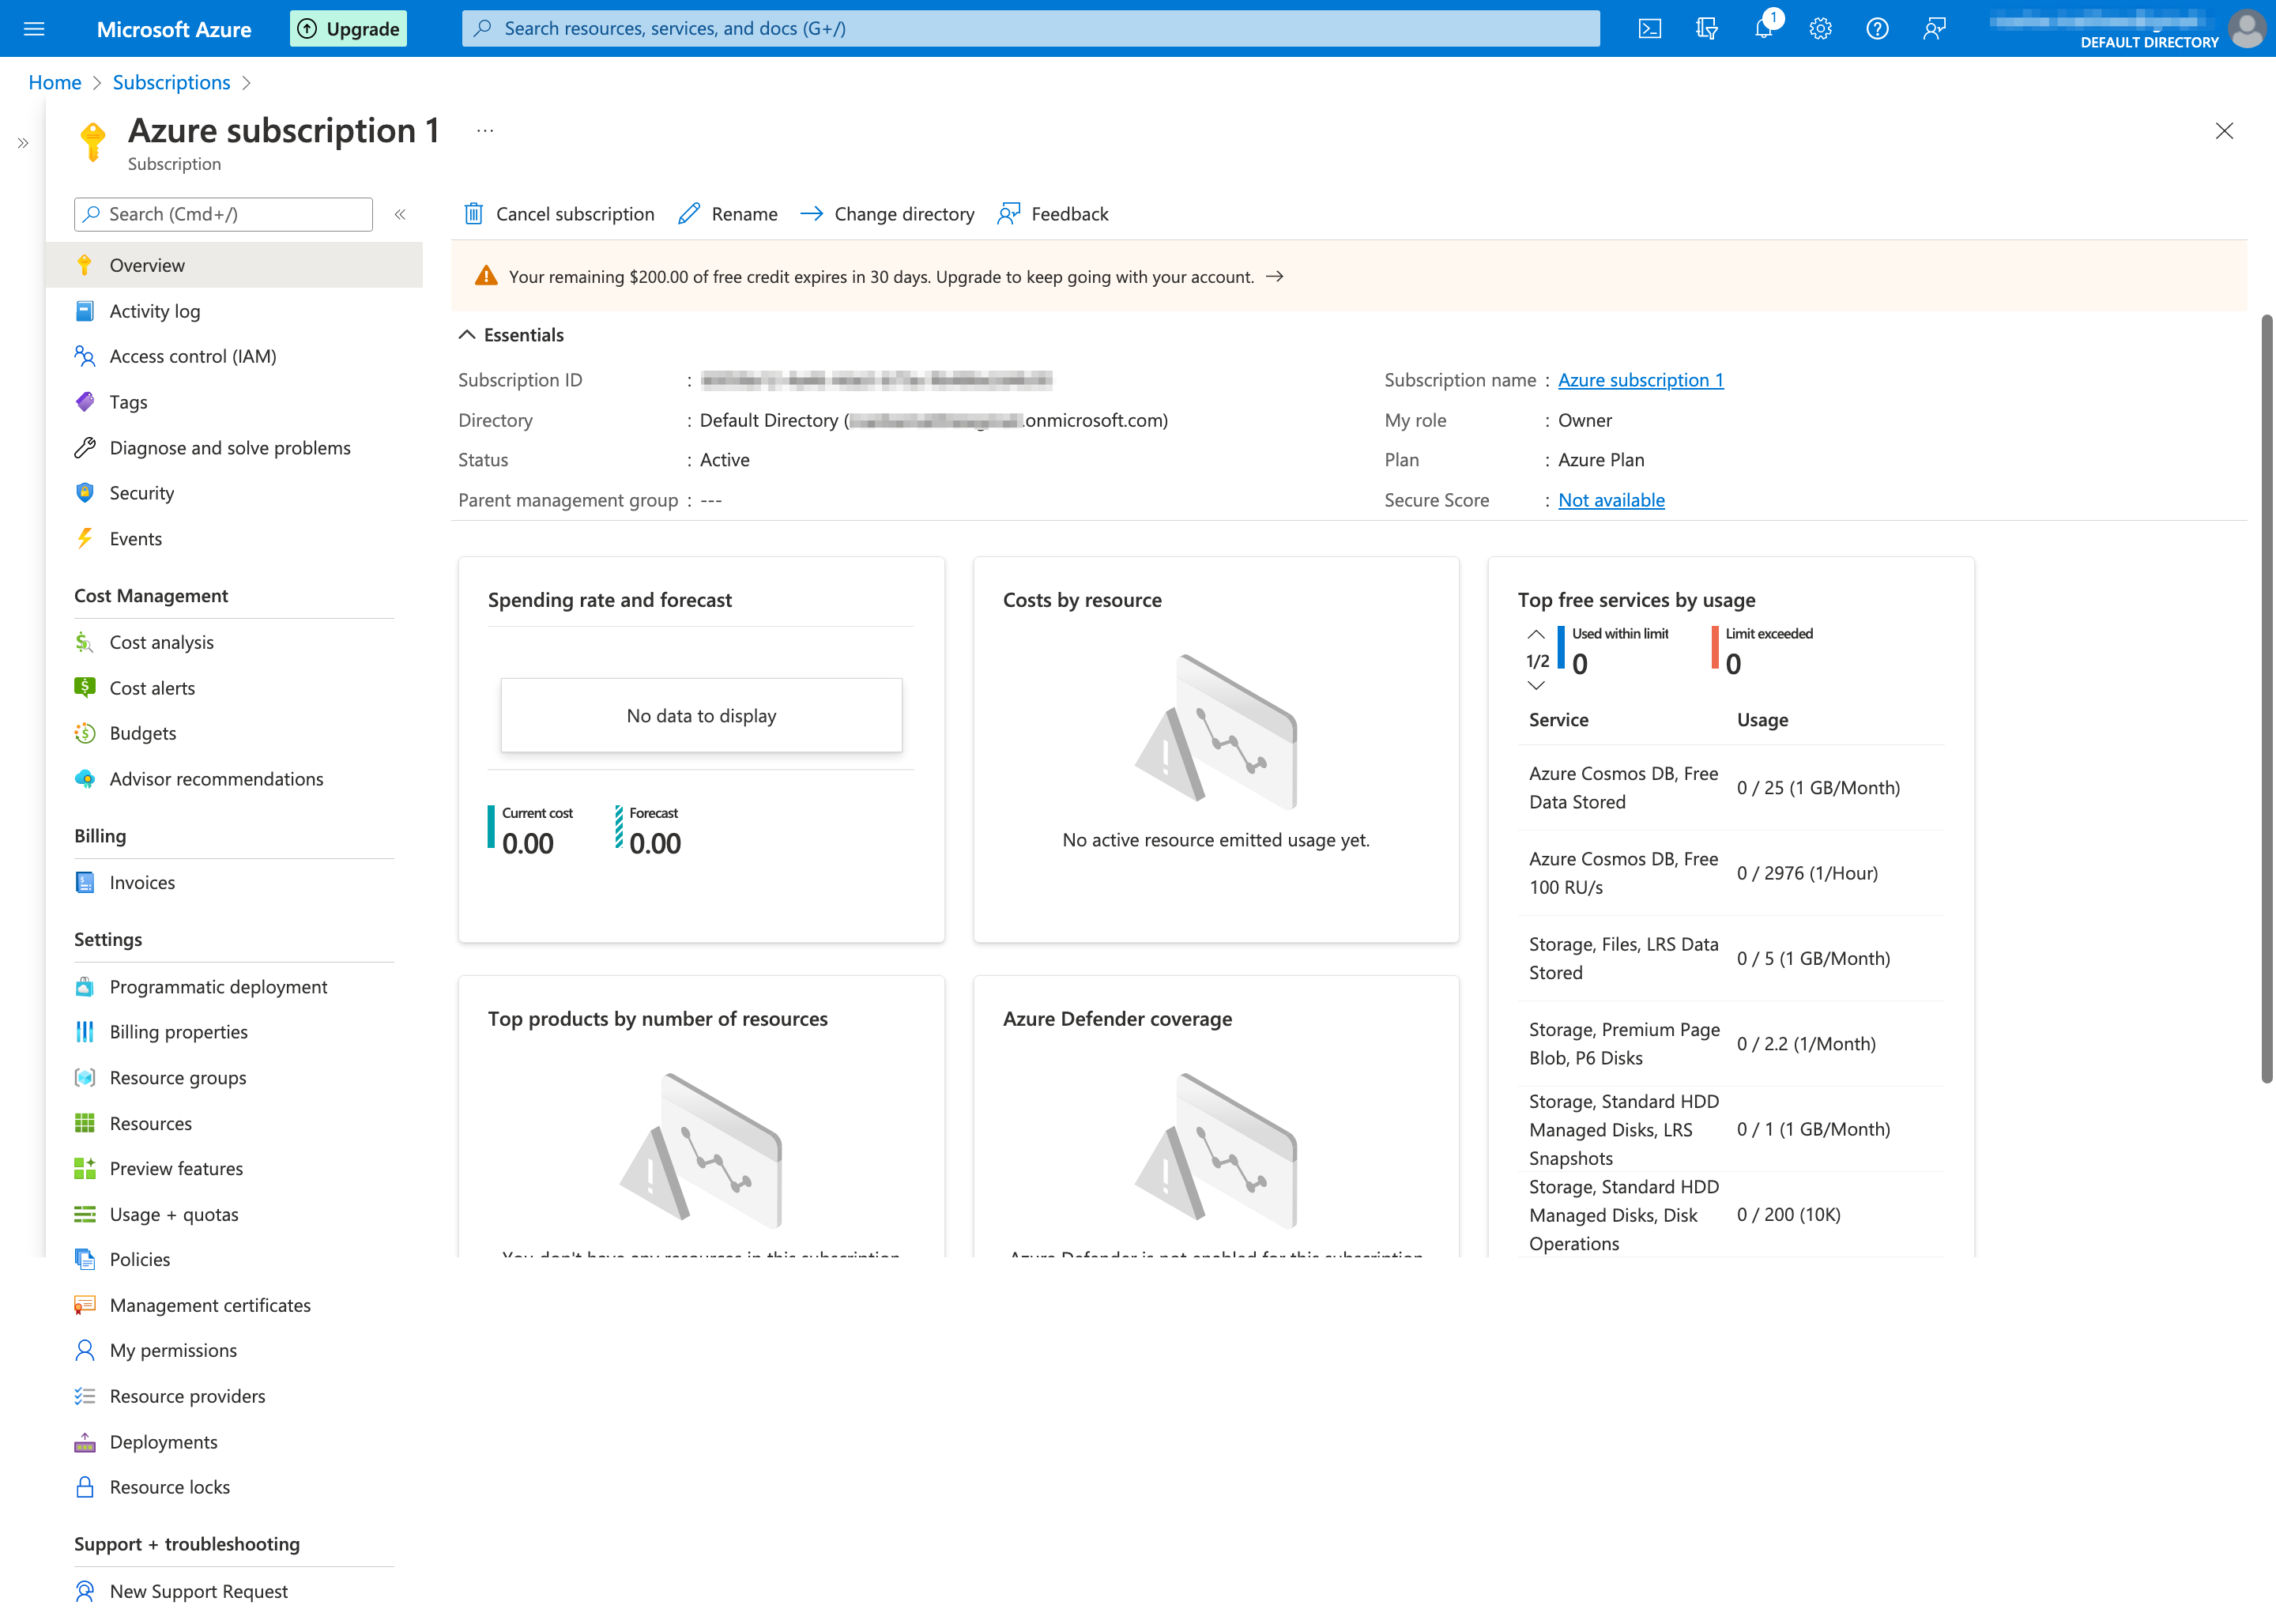Click the Rename pencil icon
2276x1624 pixels.
[689, 214]
